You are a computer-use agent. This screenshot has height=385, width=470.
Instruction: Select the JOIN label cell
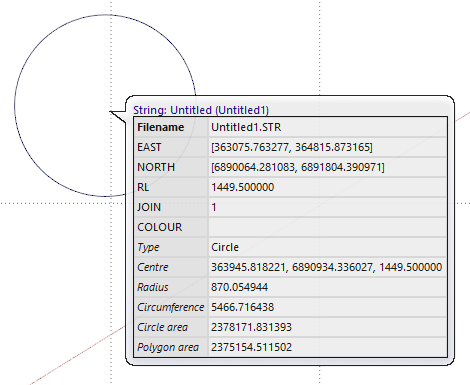(x=171, y=207)
